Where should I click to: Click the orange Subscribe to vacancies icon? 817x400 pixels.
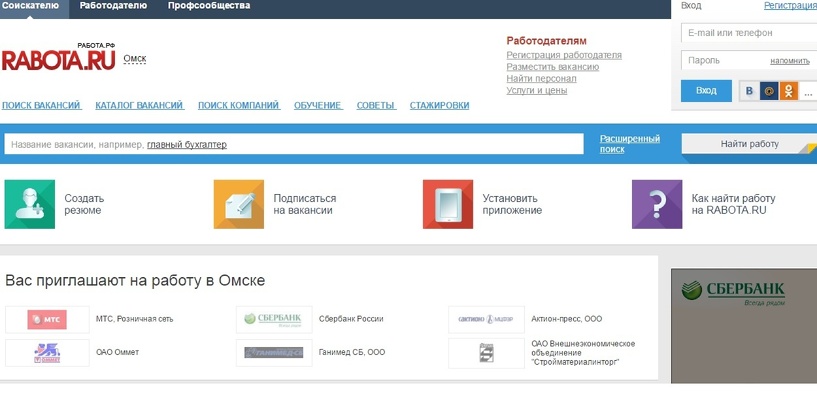point(239,204)
